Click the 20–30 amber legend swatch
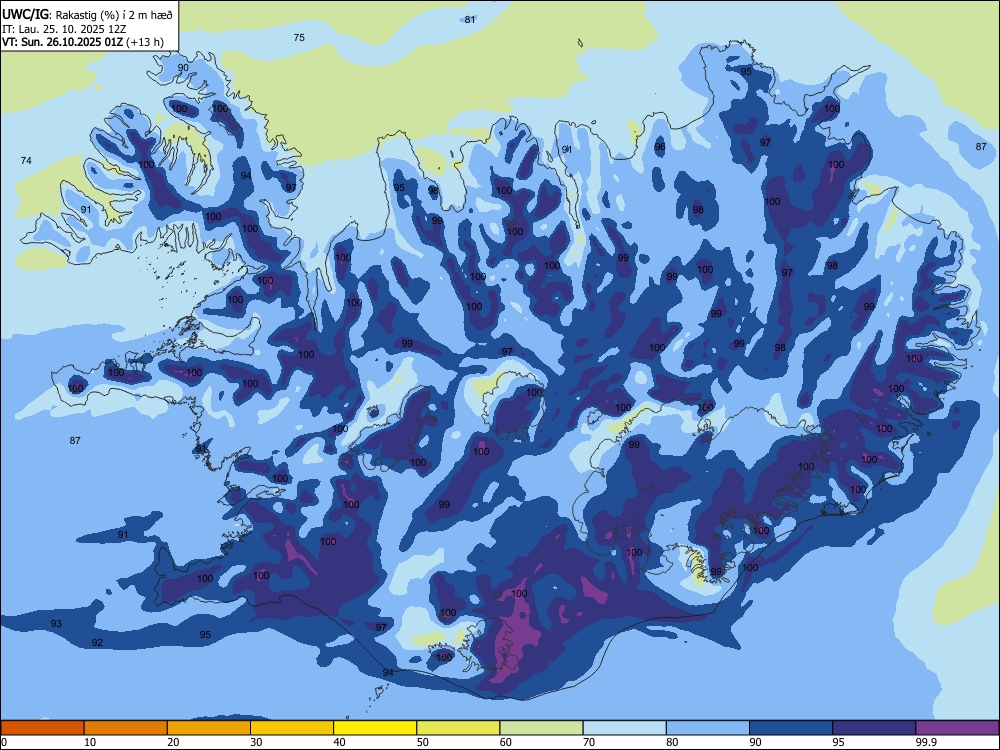The width and height of the screenshot is (1000, 750). point(209,728)
